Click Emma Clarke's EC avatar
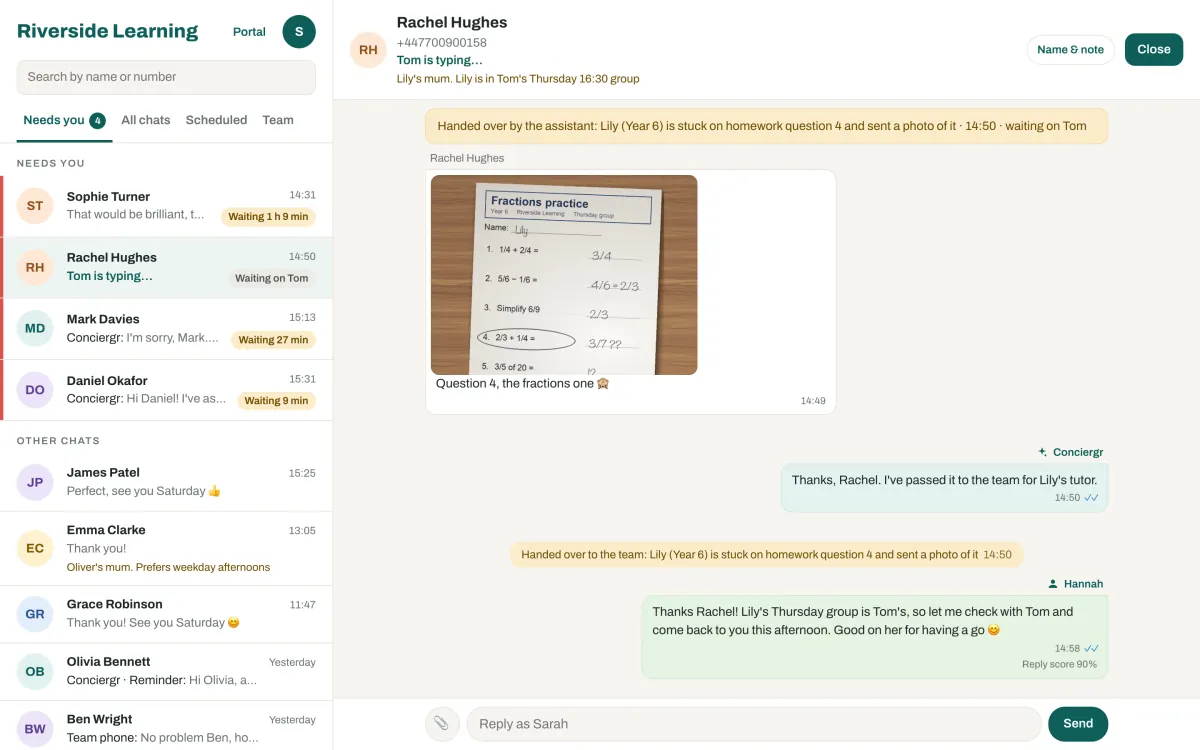 [x=35, y=548]
